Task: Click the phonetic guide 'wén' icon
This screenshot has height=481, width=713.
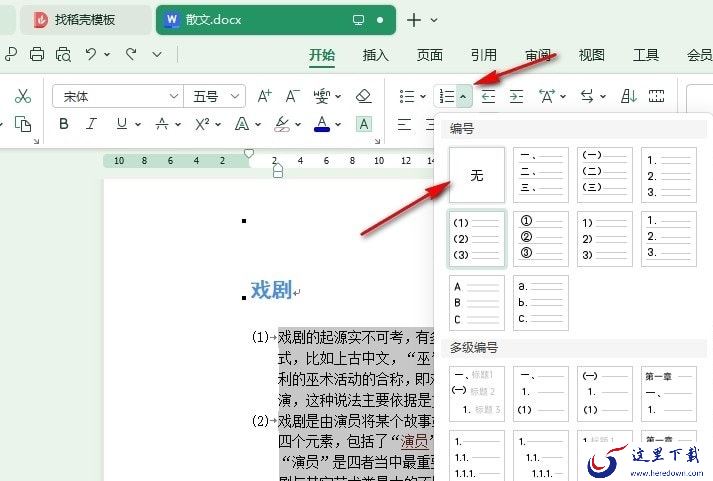Action: [x=322, y=96]
